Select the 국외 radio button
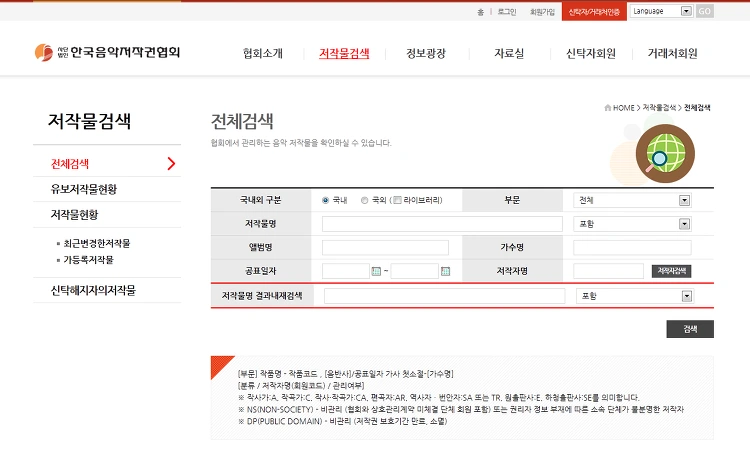 click(364, 200)
